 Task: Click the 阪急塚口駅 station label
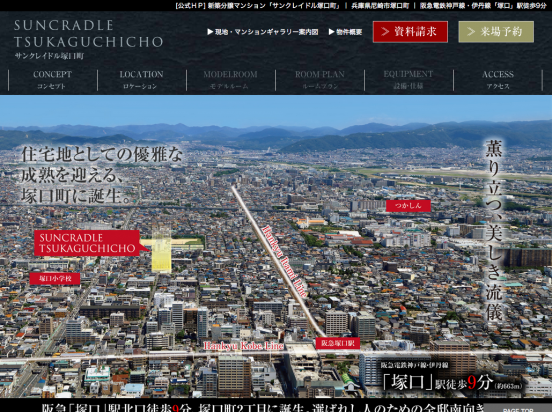[x=338, y=343]
